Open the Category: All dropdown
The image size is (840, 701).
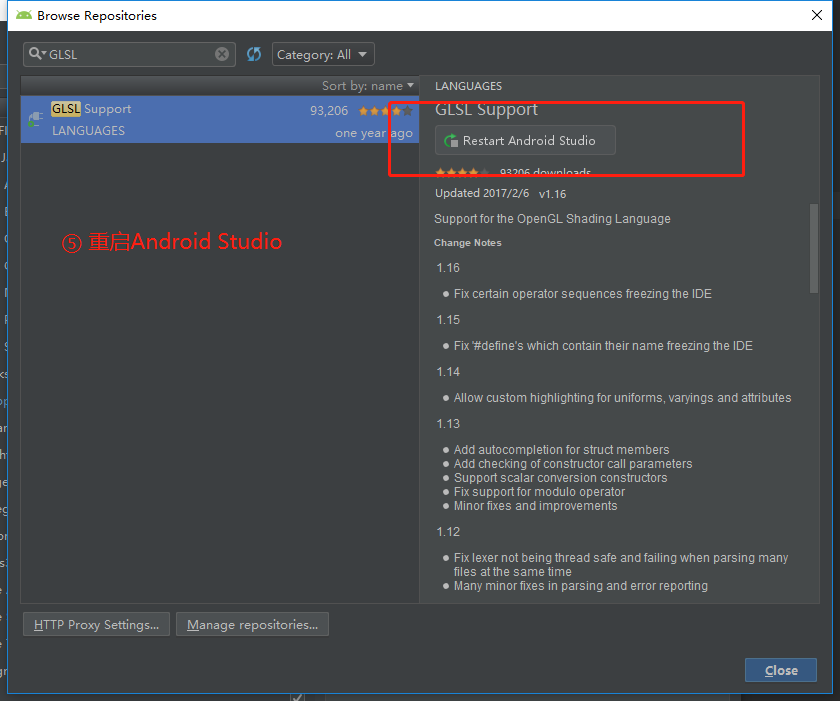click(x=322, y=53)
